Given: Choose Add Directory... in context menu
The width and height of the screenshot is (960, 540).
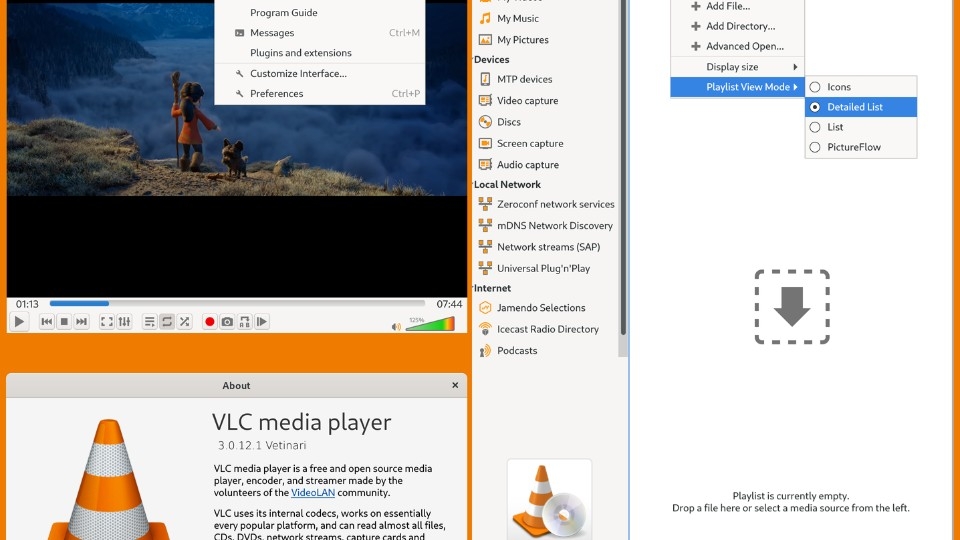Looking at the screenshot, I should (737, 26).
